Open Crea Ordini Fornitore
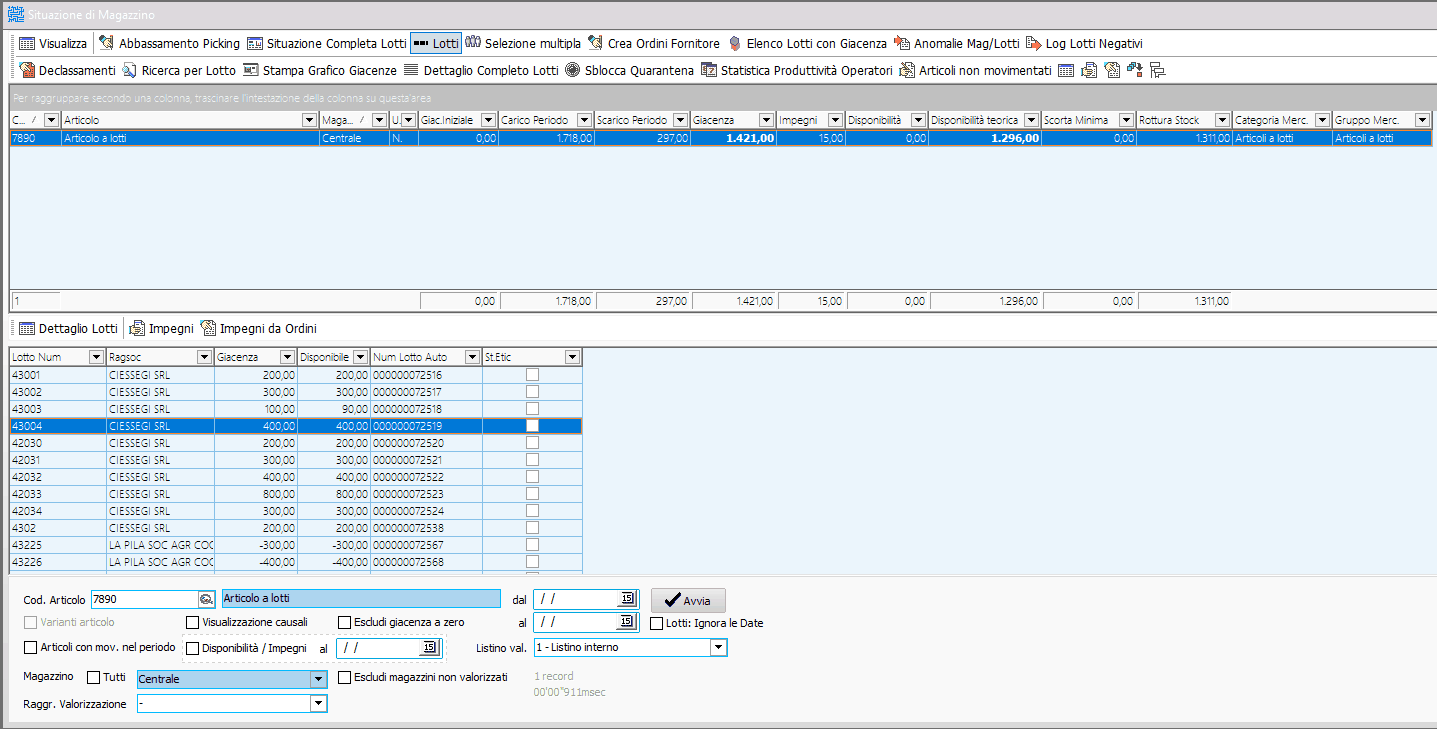Viewport: 1437px width, 729px height. click(654, 44)
